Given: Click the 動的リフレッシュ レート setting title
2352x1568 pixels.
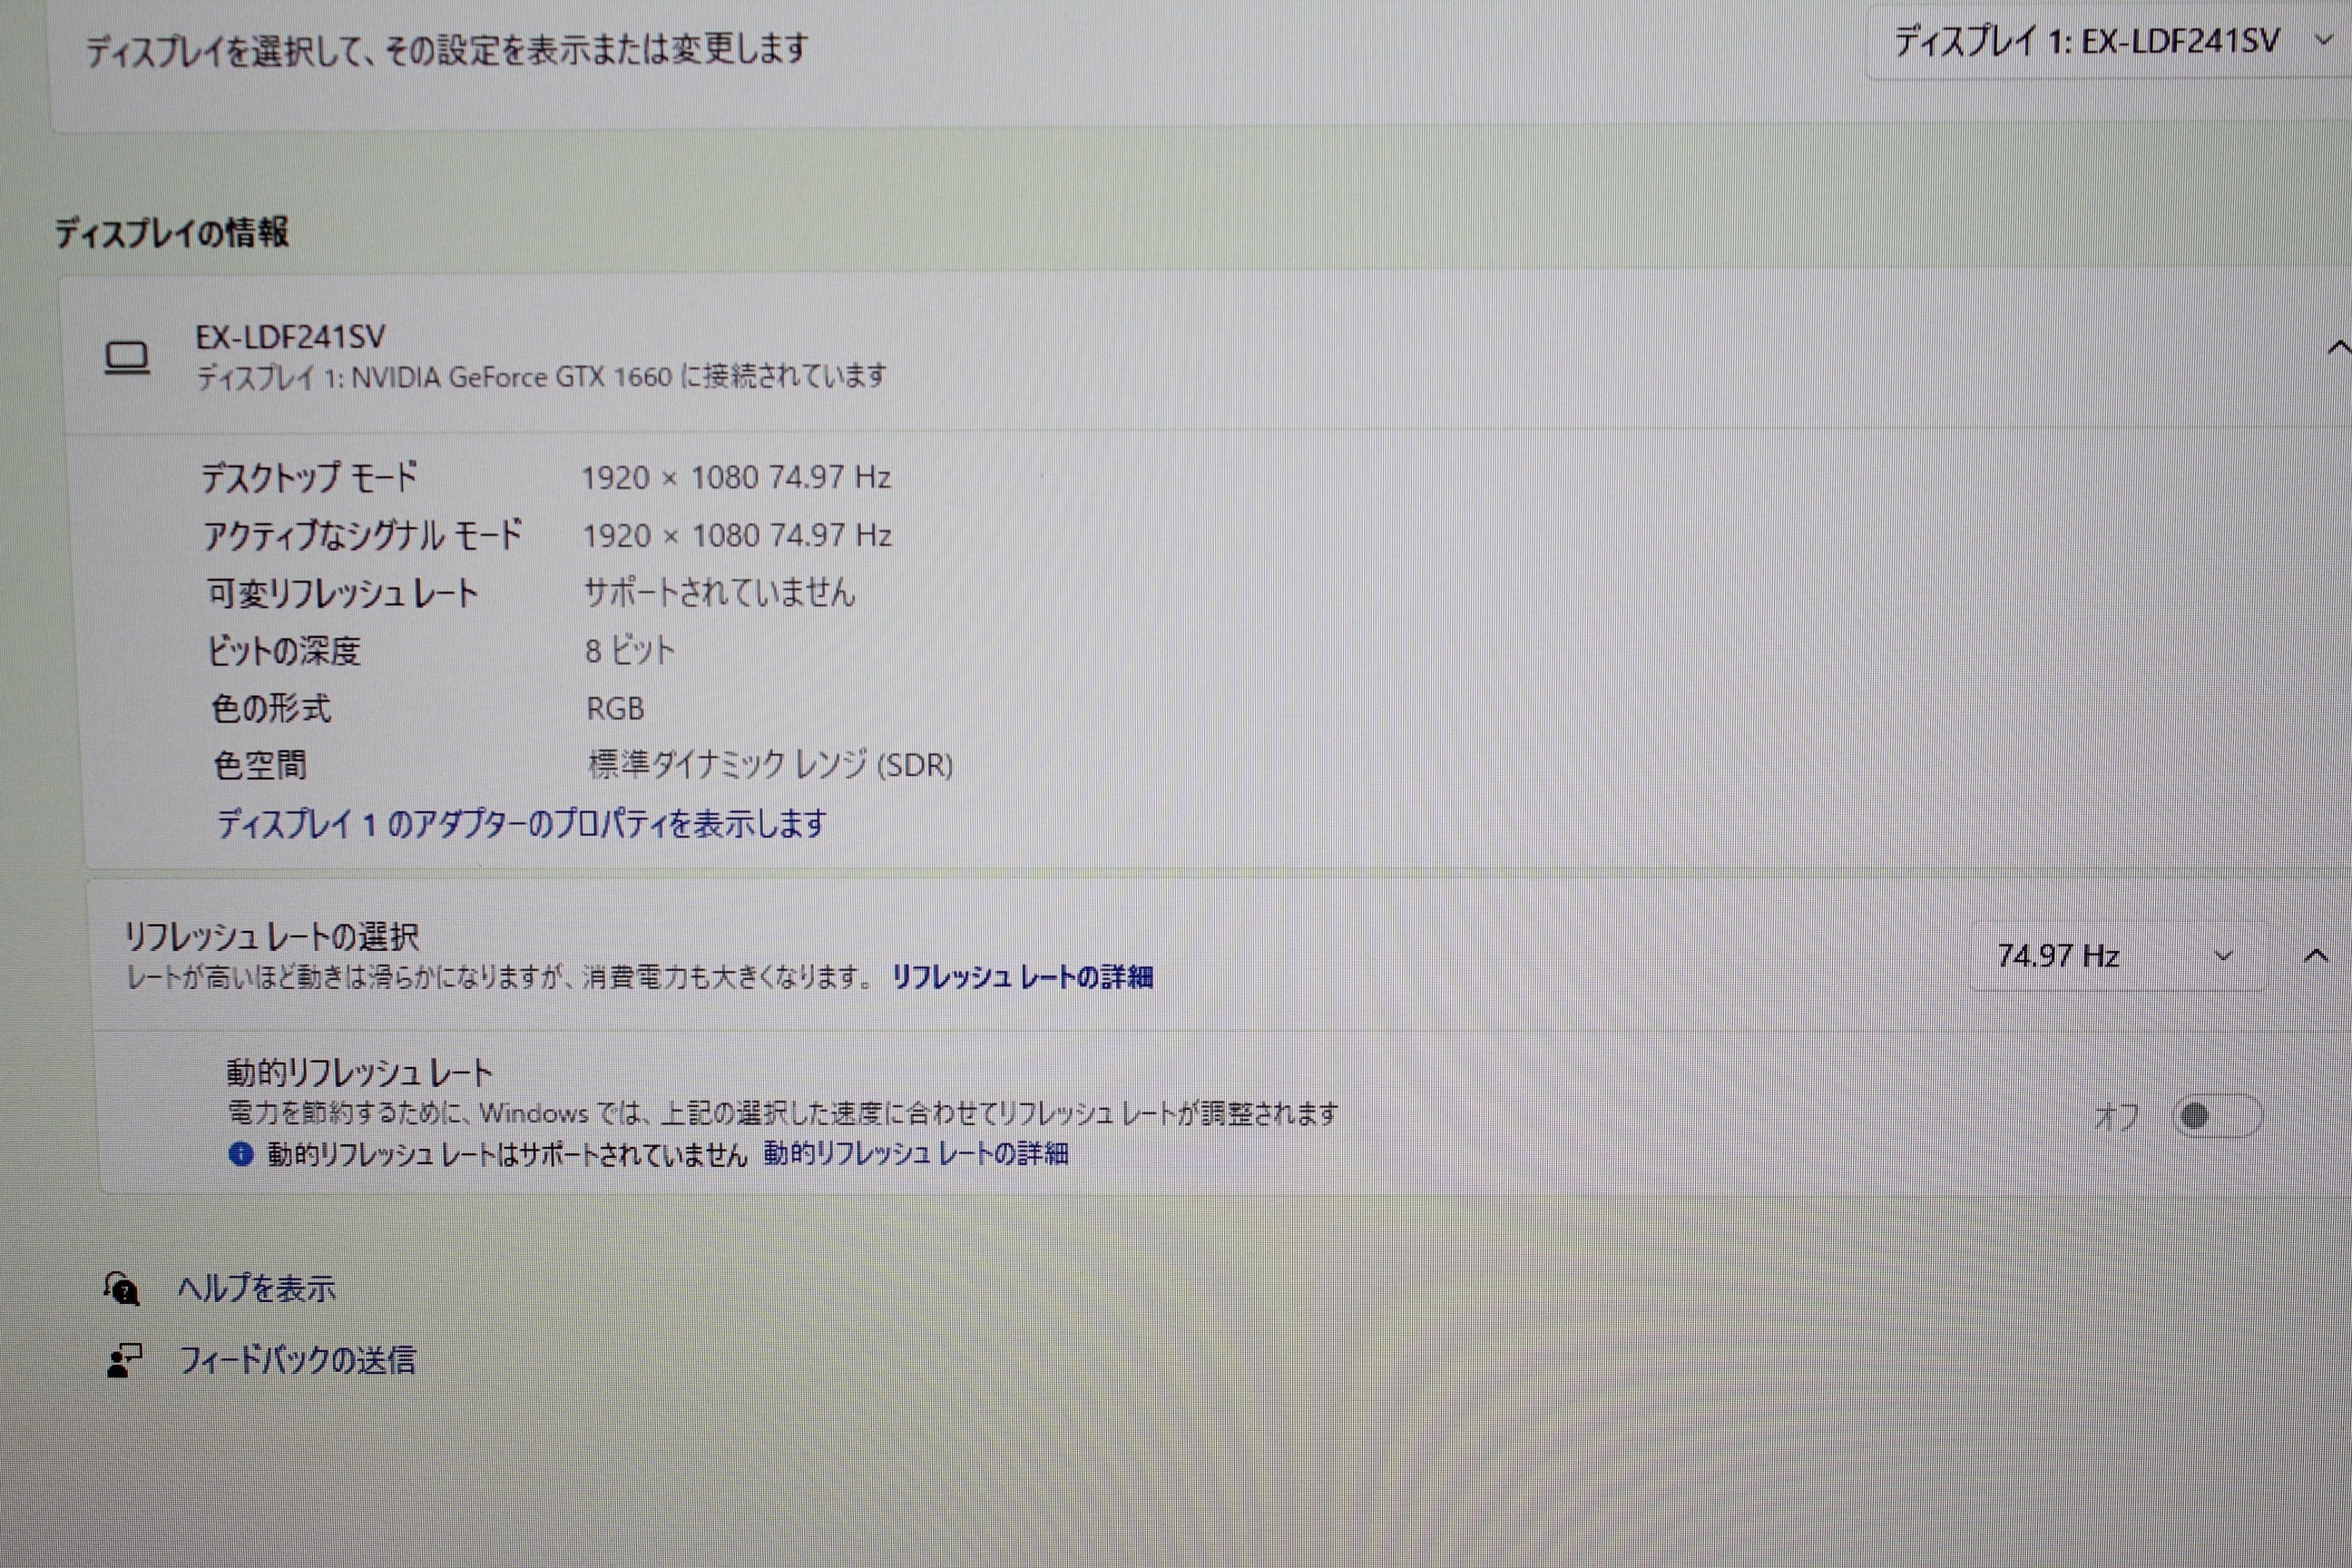Looking at the screenshot, I should tap(359, 1074).
